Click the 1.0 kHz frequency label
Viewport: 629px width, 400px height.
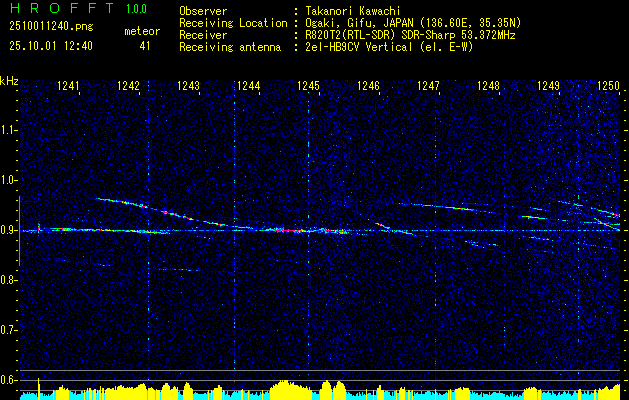(x=8, y=180)
